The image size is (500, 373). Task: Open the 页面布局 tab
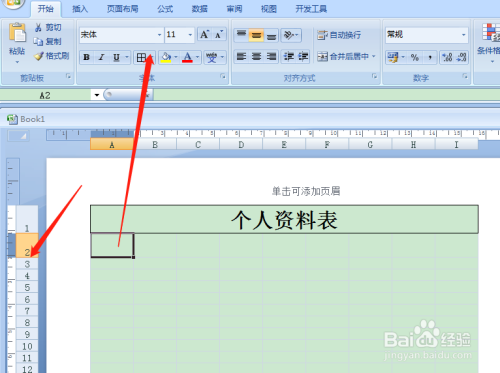[123, 9]
